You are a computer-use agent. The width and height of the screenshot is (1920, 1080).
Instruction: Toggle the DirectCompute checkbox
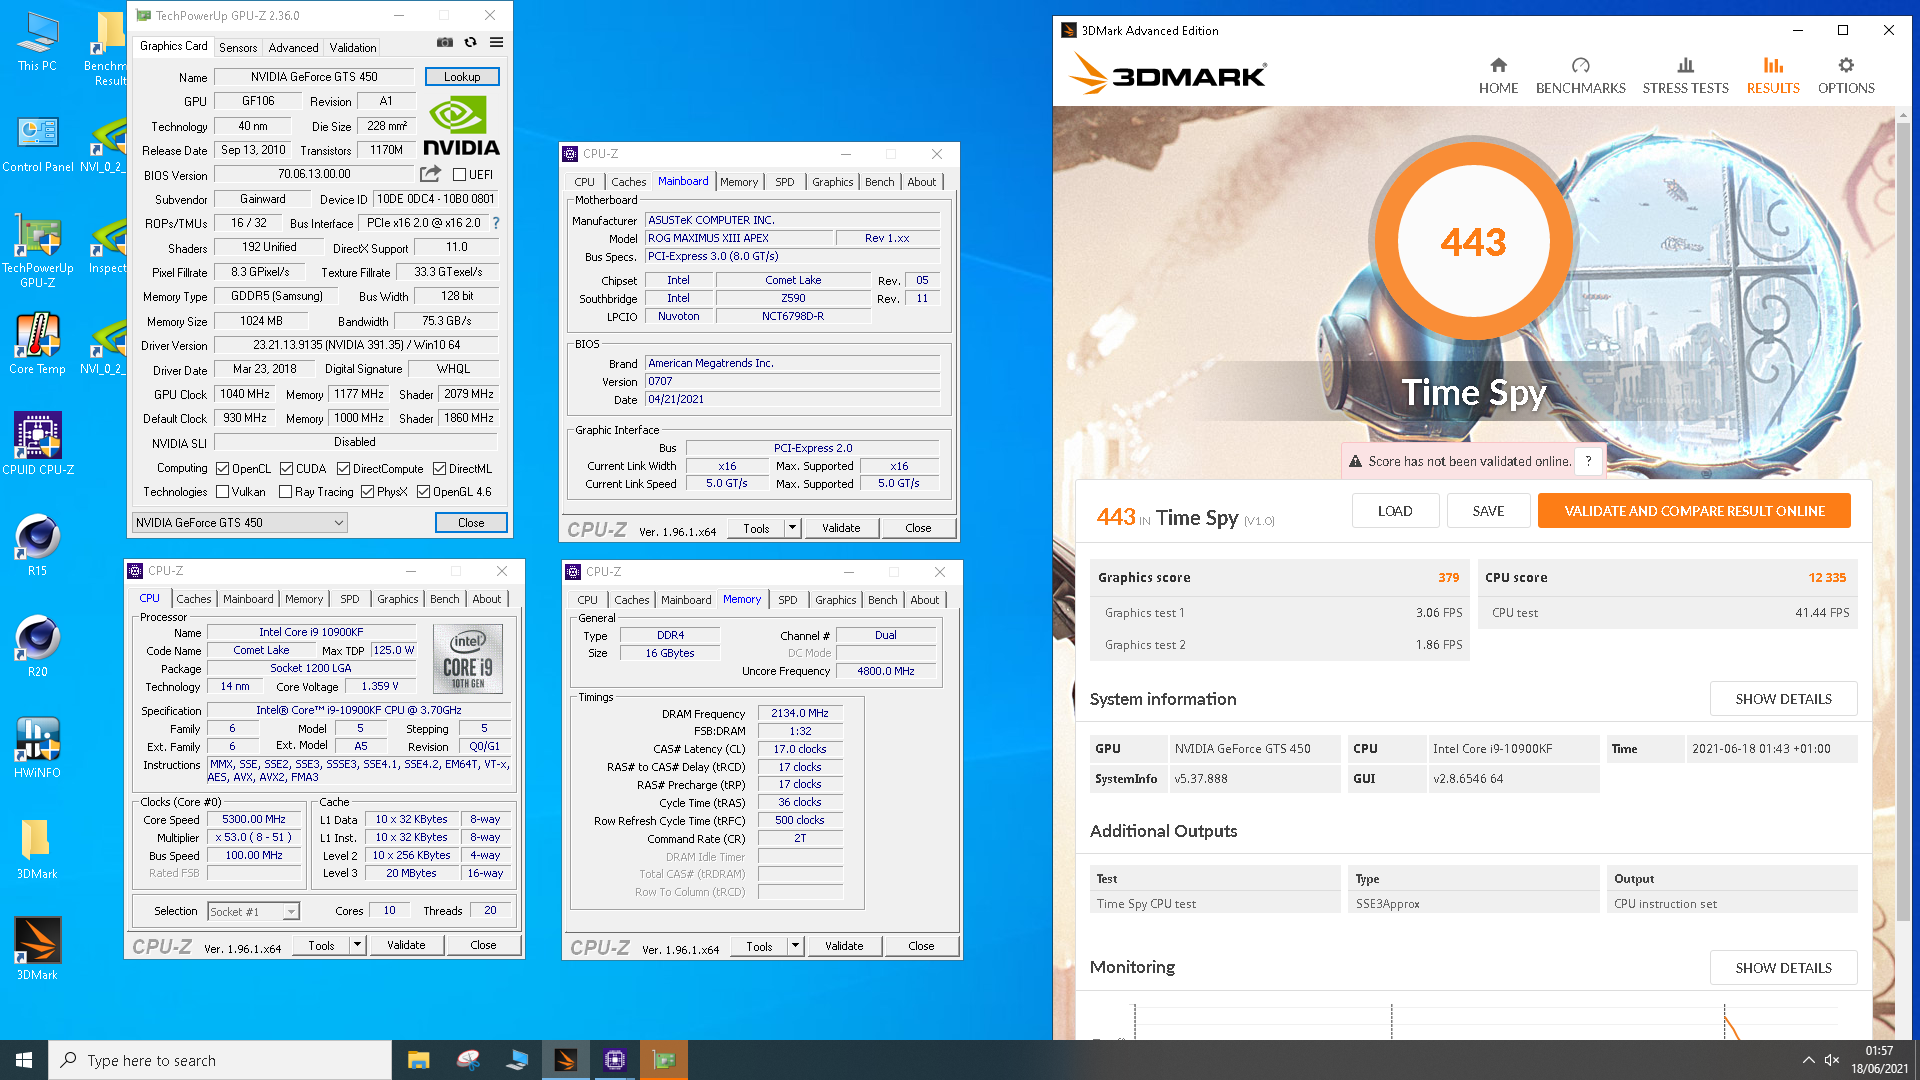[343, 468]
